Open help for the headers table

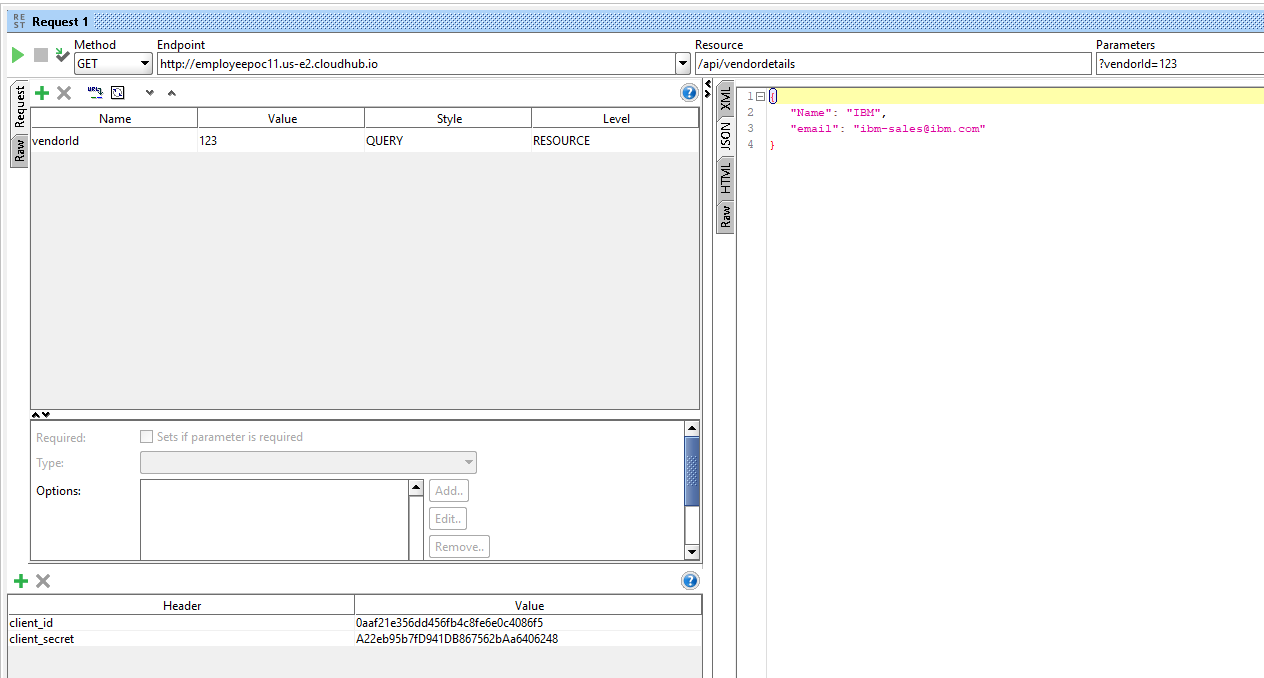pyautogui.click(x=689, y=581)
